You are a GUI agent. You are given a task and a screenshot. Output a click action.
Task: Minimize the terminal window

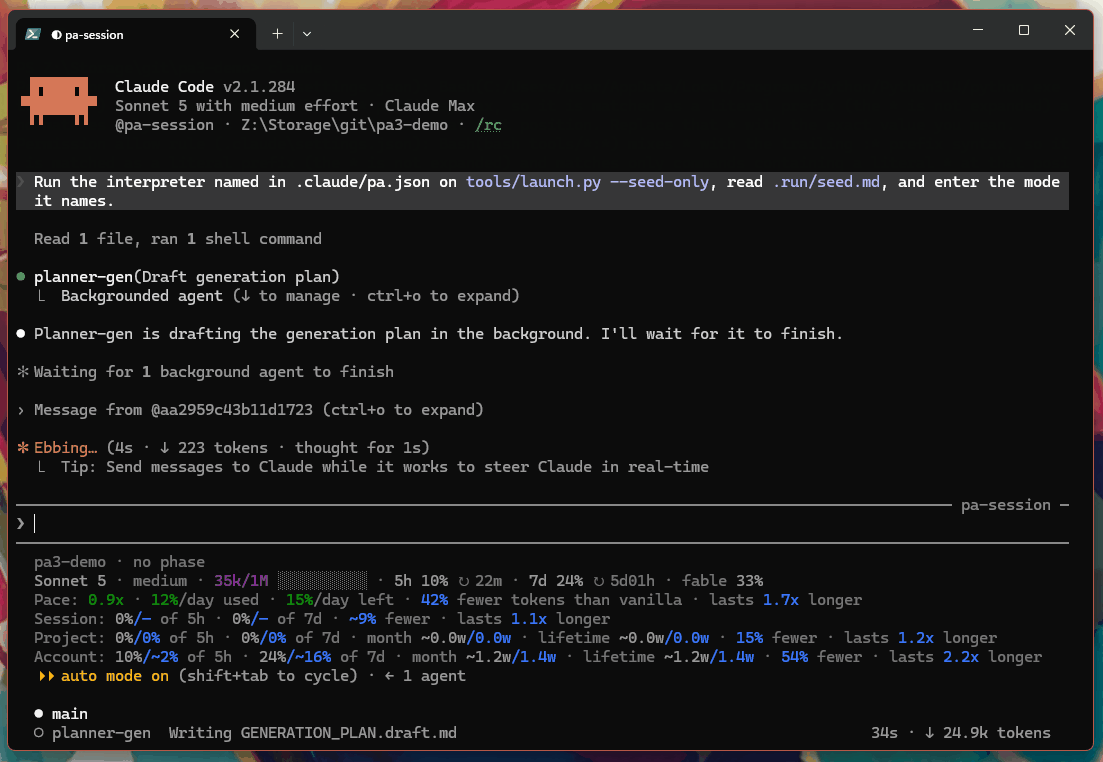(x=978, y=30)
